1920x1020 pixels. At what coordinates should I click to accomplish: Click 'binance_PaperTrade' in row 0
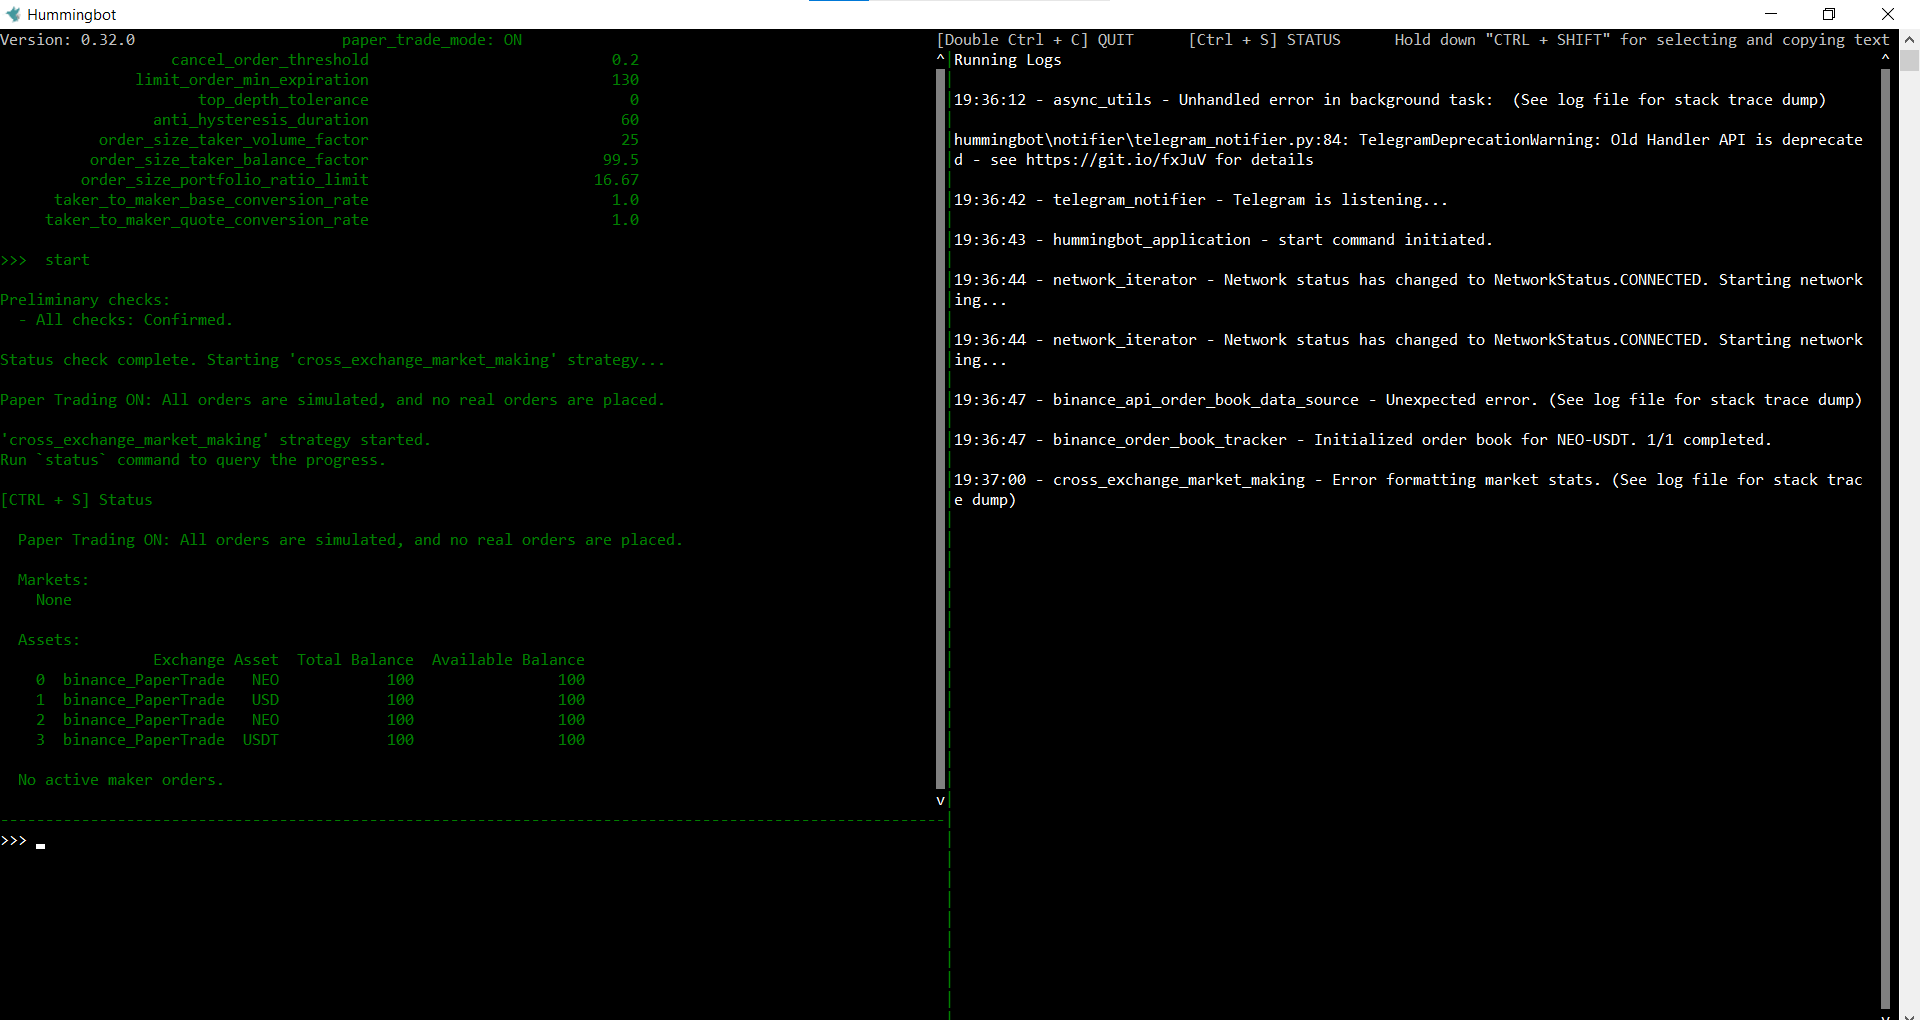(144, 680)
